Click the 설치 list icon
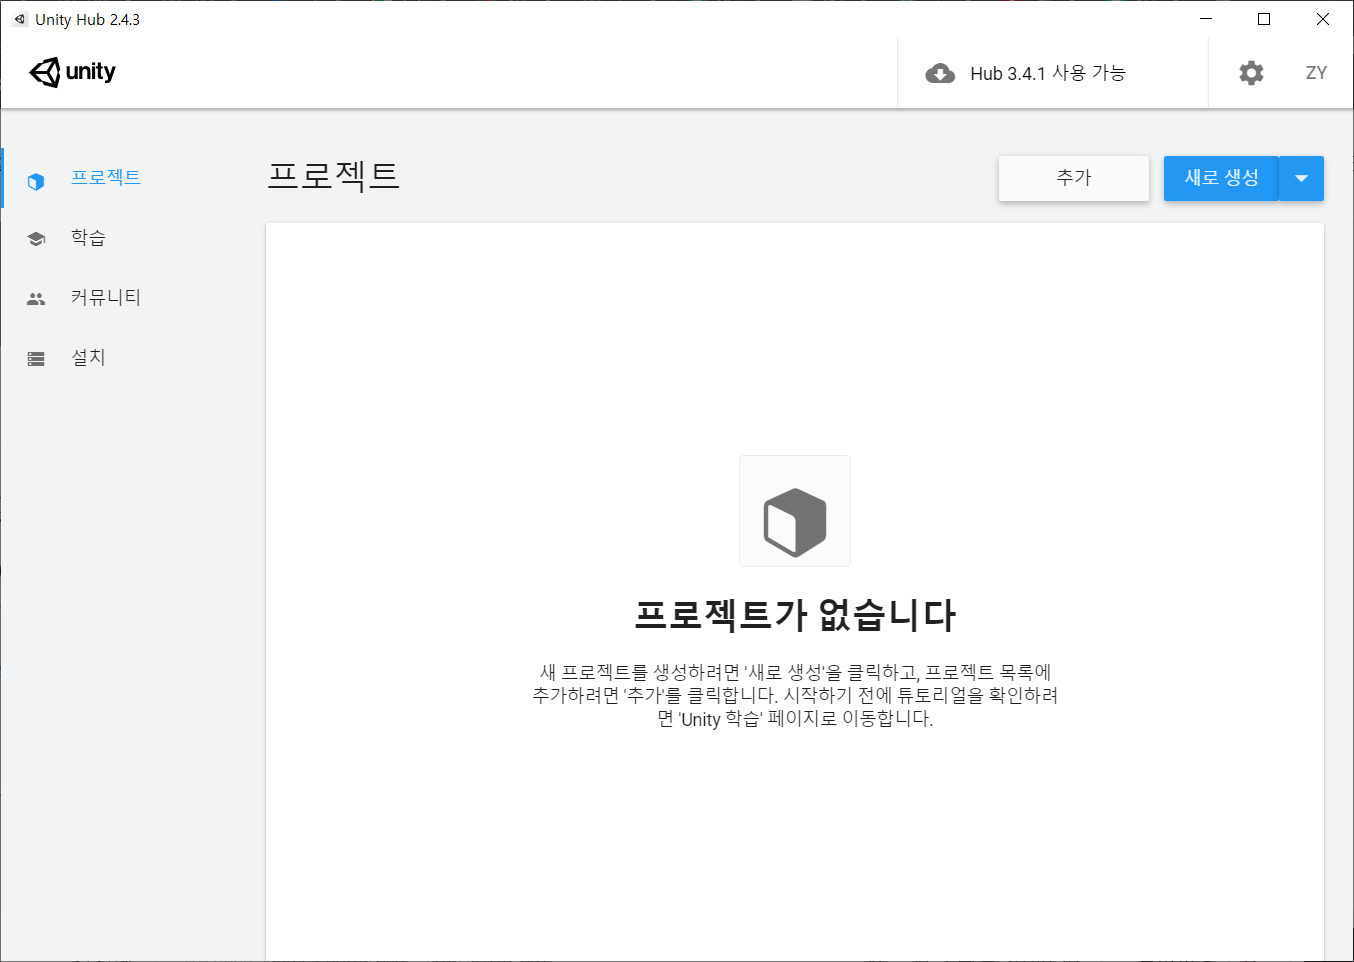Image resolution: width=1354 pixels, height=962 pixels. click(x=36, y=359)
